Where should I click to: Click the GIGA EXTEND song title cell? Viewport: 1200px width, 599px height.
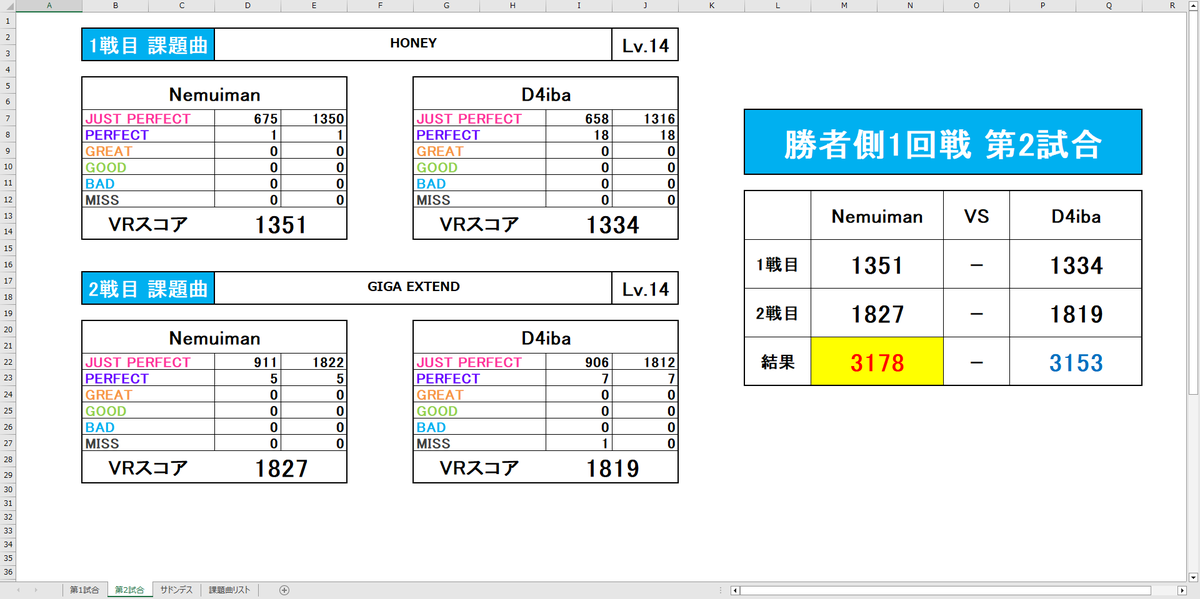coord(413,288)
